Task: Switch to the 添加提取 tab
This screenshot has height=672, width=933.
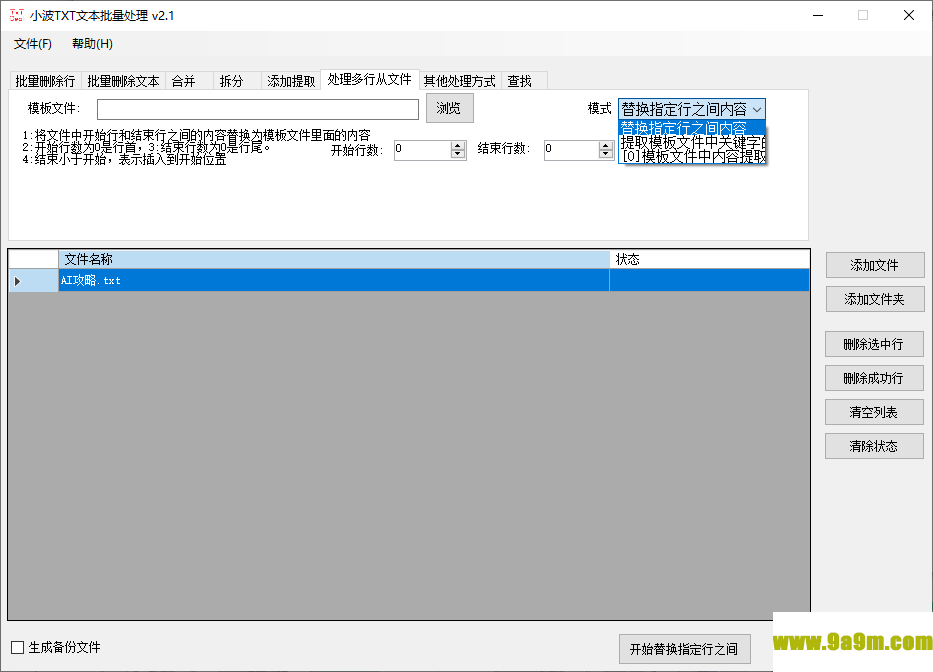Action: point(291,81)
